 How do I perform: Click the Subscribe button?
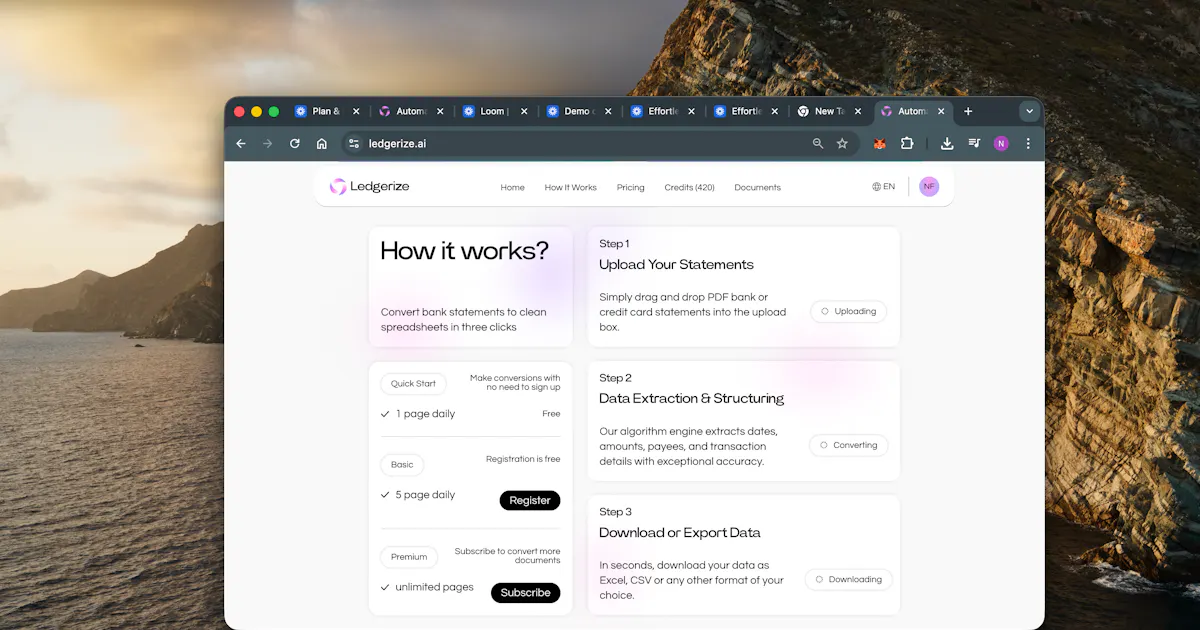pyautogui.click(x=525, y=592)
